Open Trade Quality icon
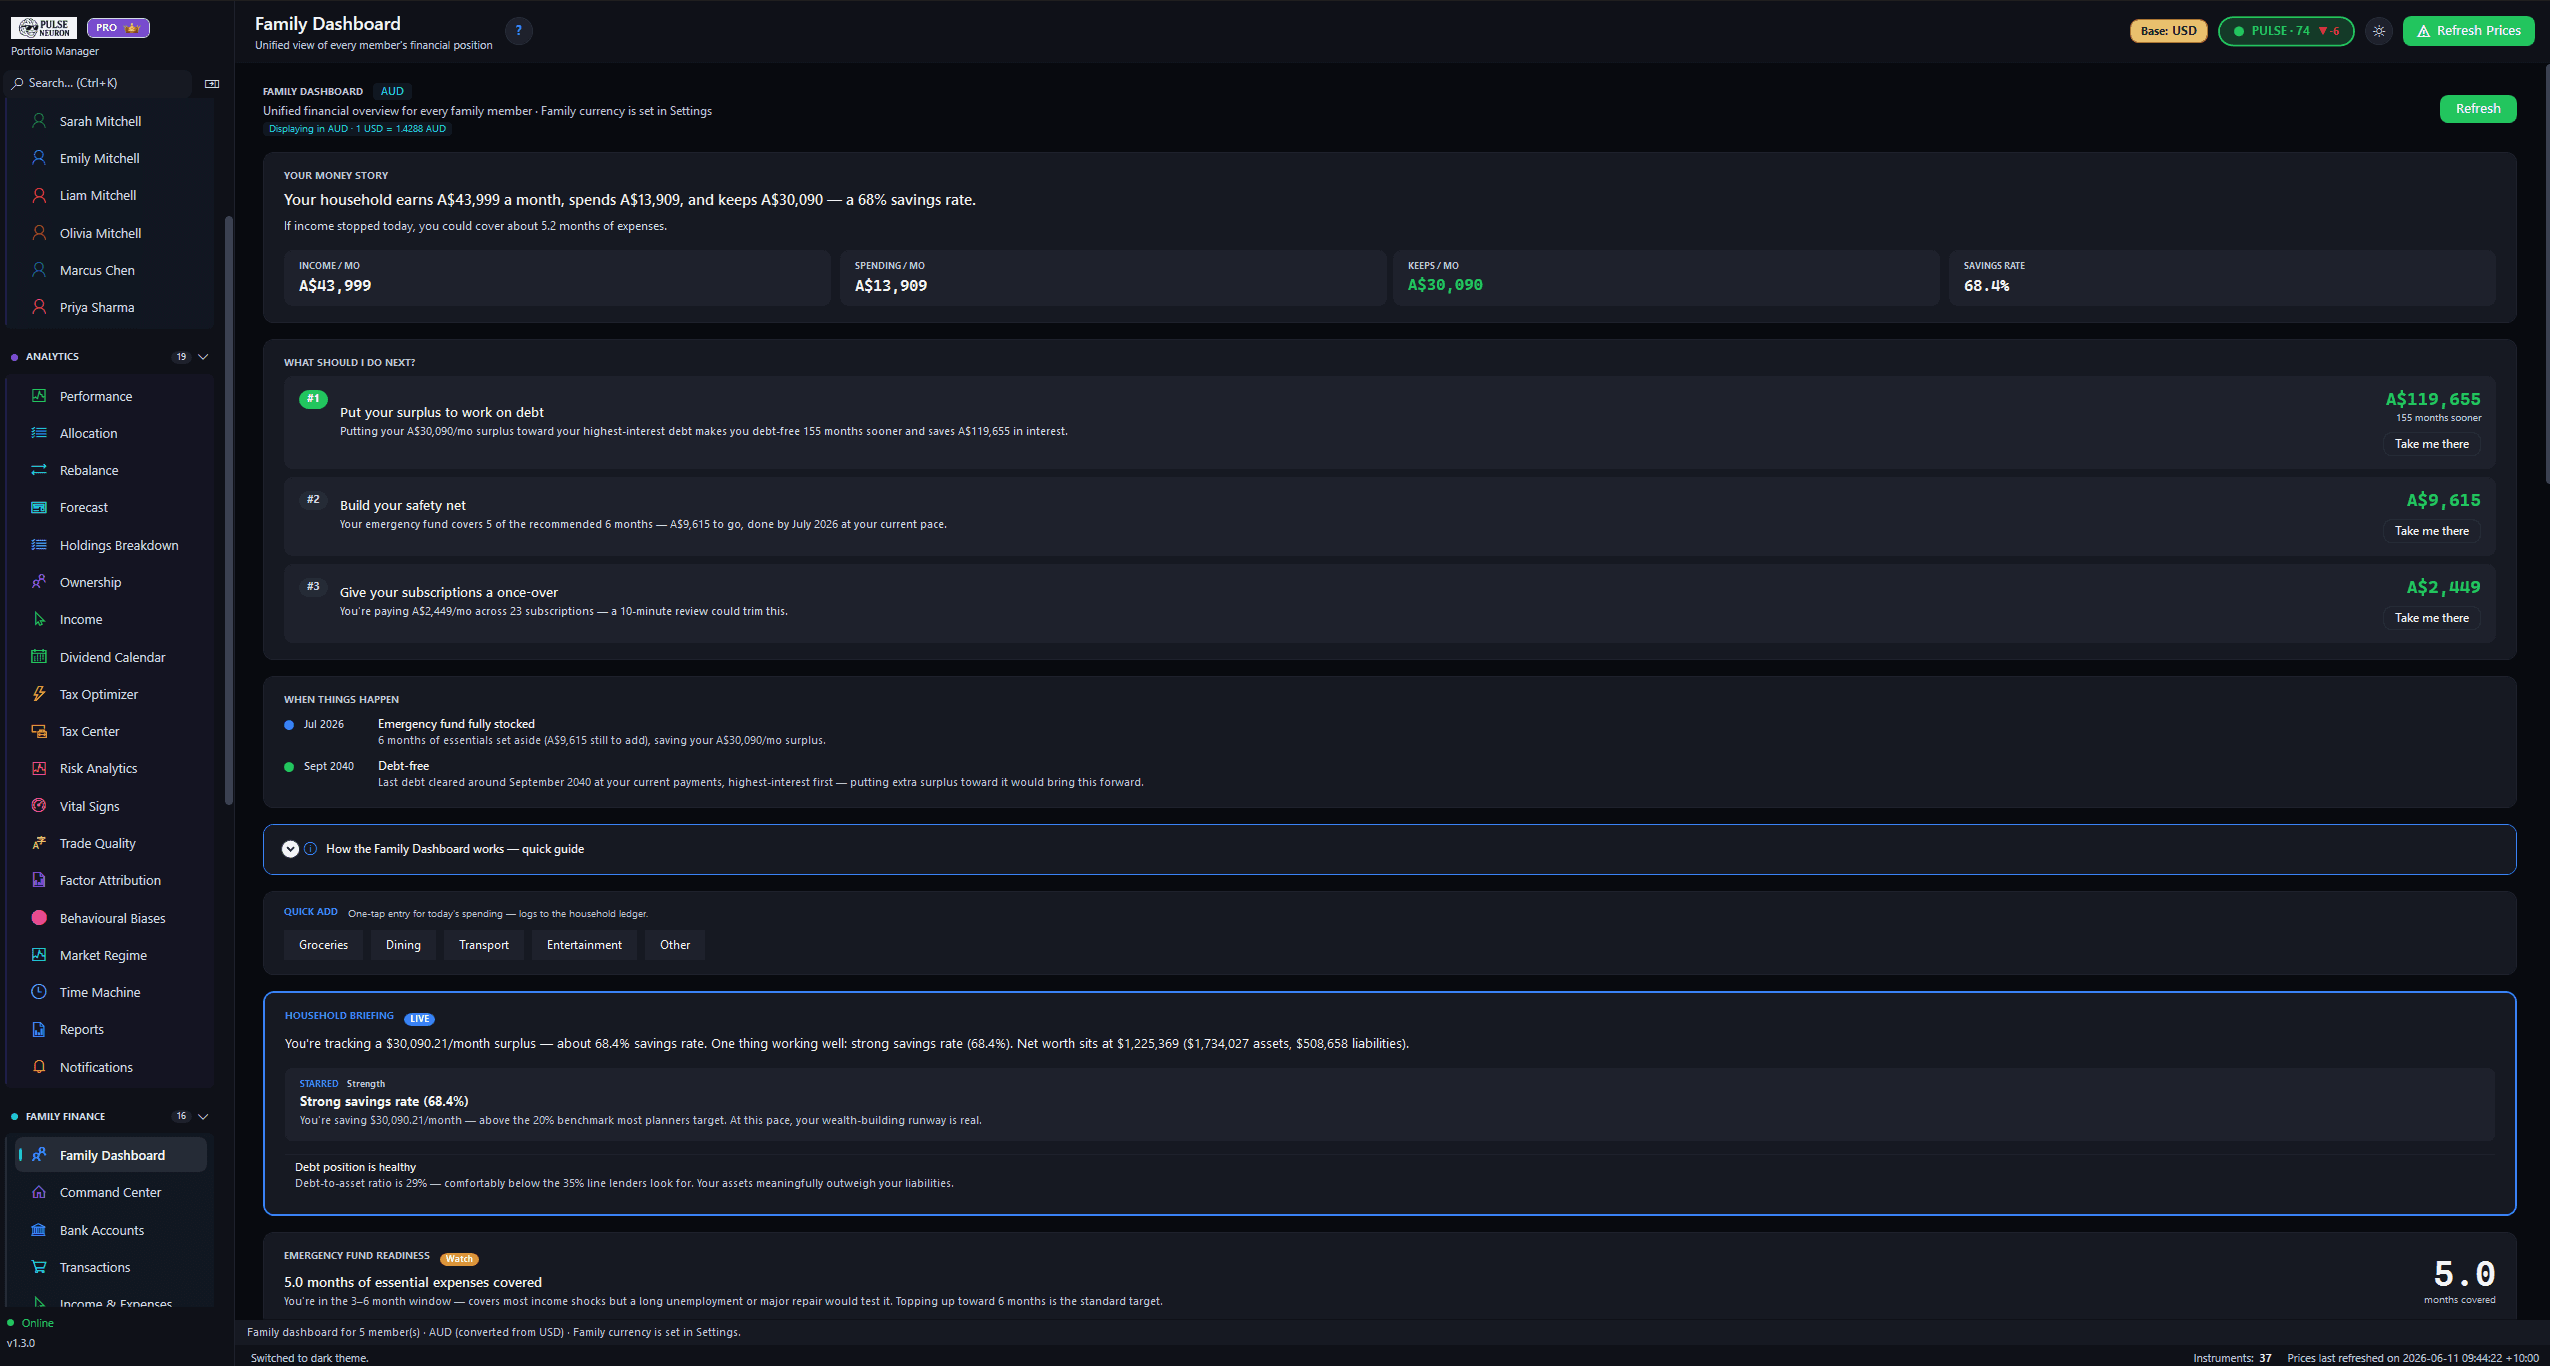Viewport: 2550px width, 1366px height. [39, 843]
